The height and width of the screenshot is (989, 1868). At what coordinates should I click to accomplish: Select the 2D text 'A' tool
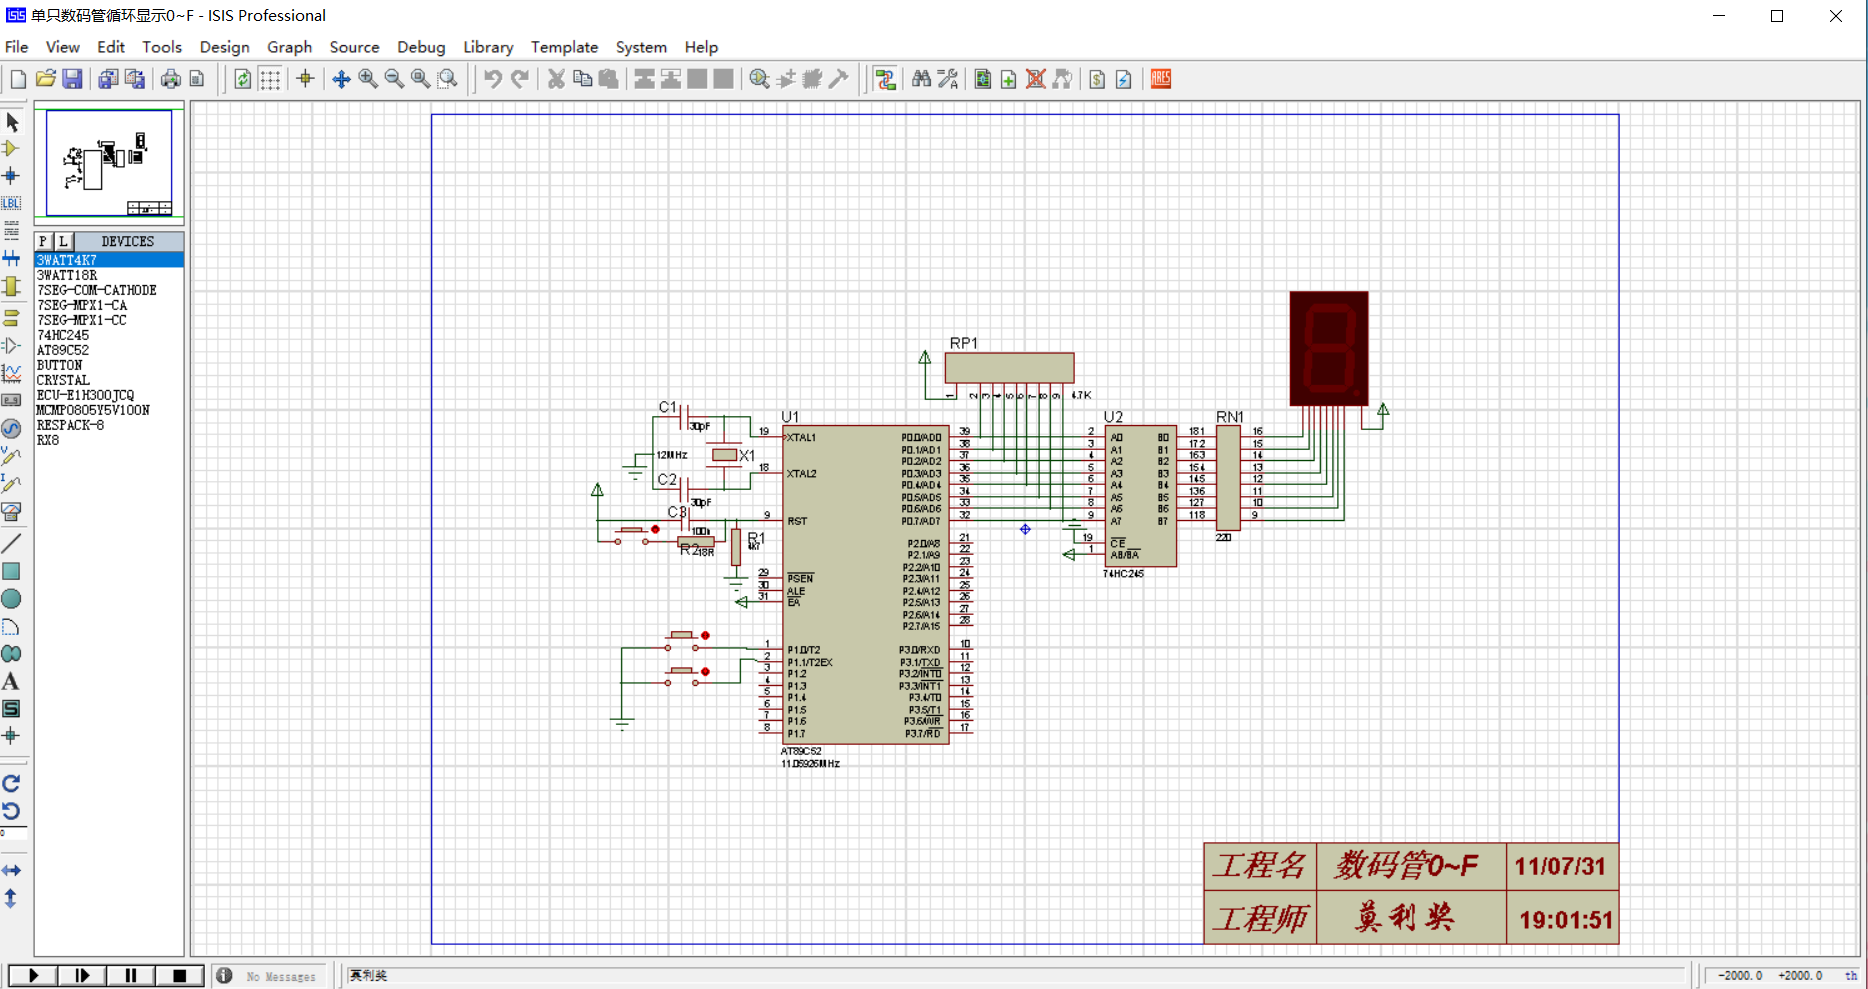[x=11, y=682]
